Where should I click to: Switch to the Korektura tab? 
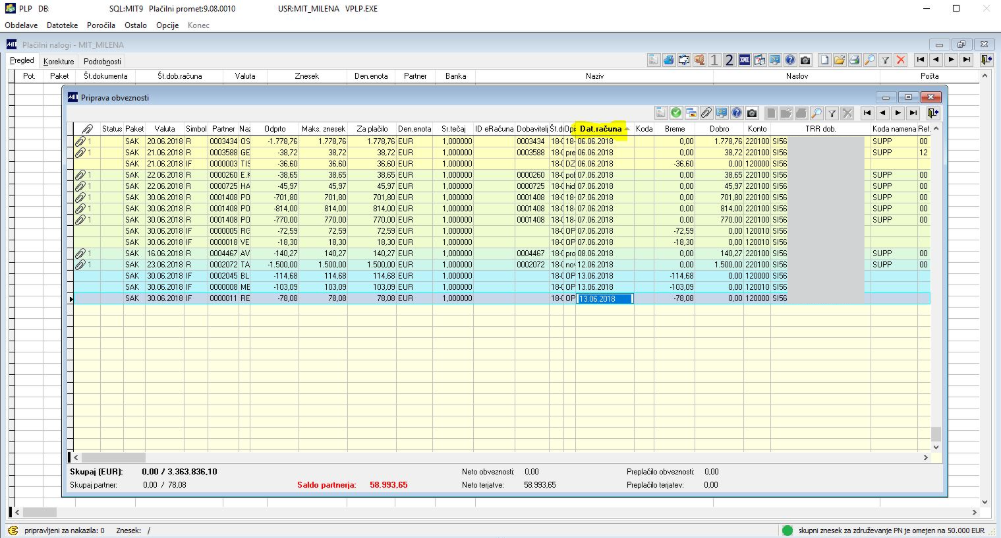click(59, 61)
